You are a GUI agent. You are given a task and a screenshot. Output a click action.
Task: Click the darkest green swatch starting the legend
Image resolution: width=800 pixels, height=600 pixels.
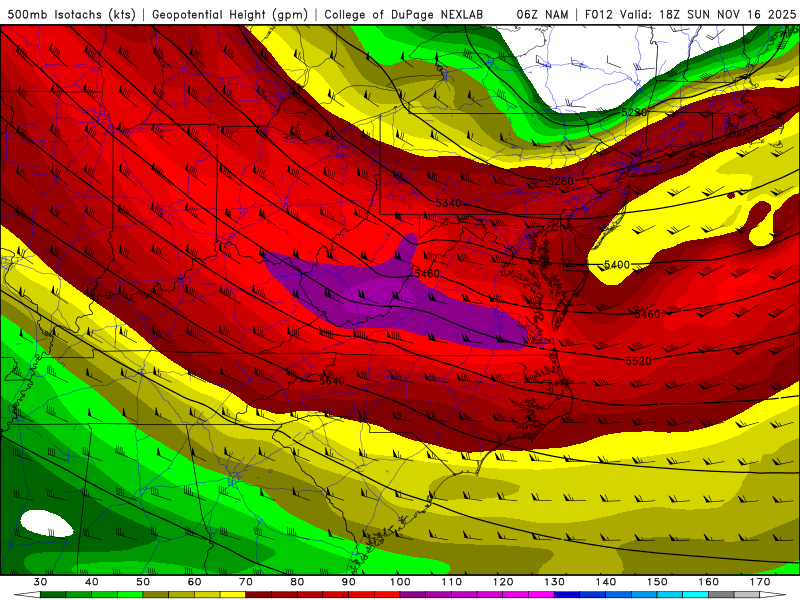[53, 595]
